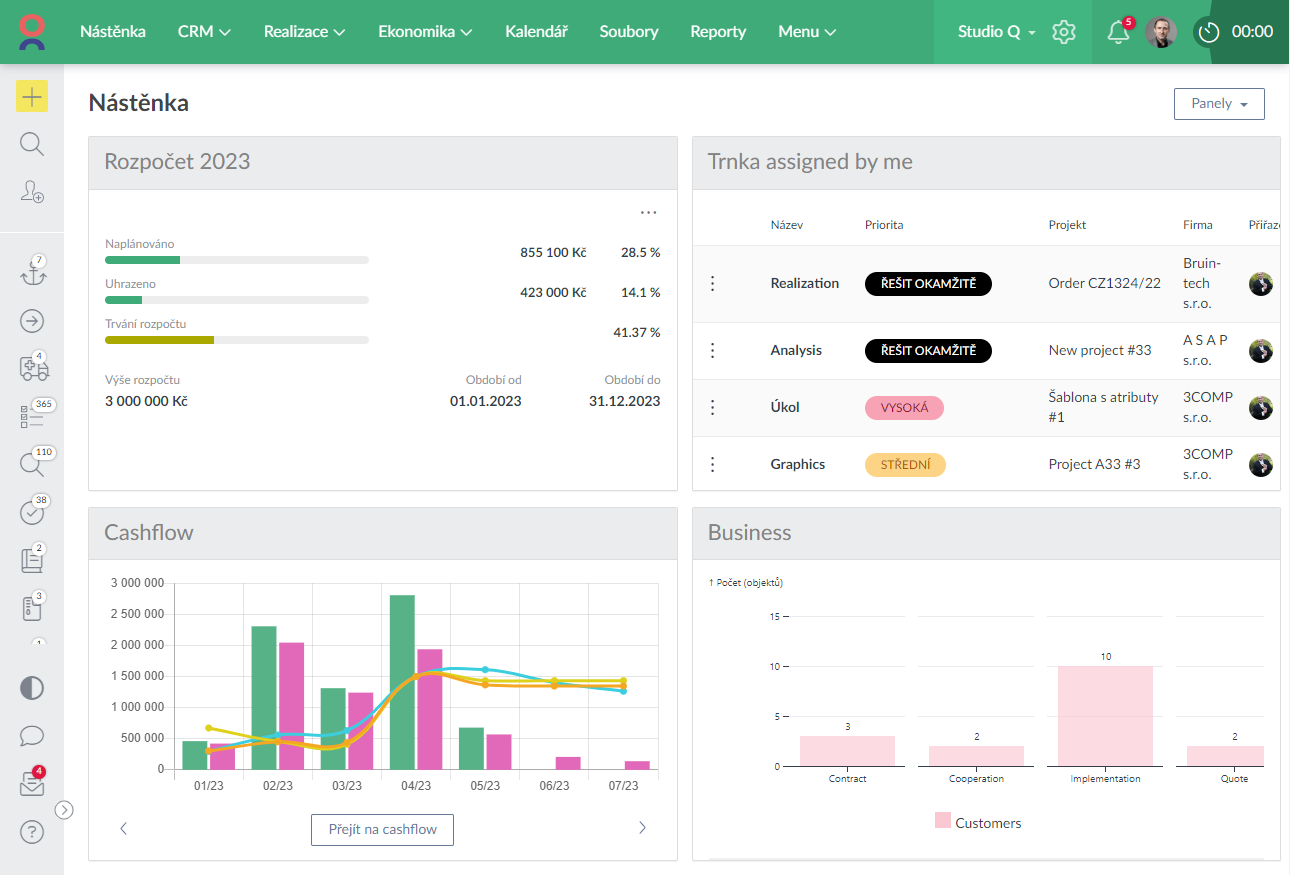
Task: Click the Přejít na cashflow button
Action: 382,829
